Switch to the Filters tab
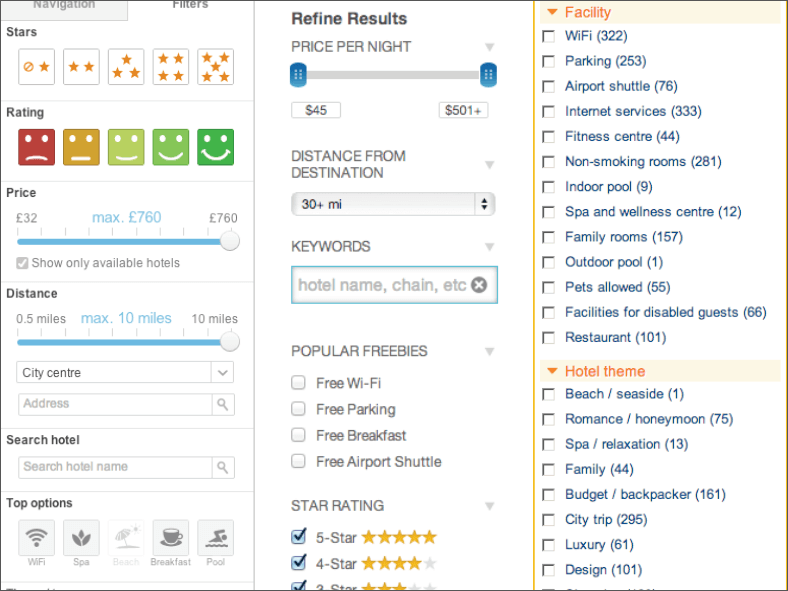This screenshot has height=591, width=788. [x=190, y=6]
